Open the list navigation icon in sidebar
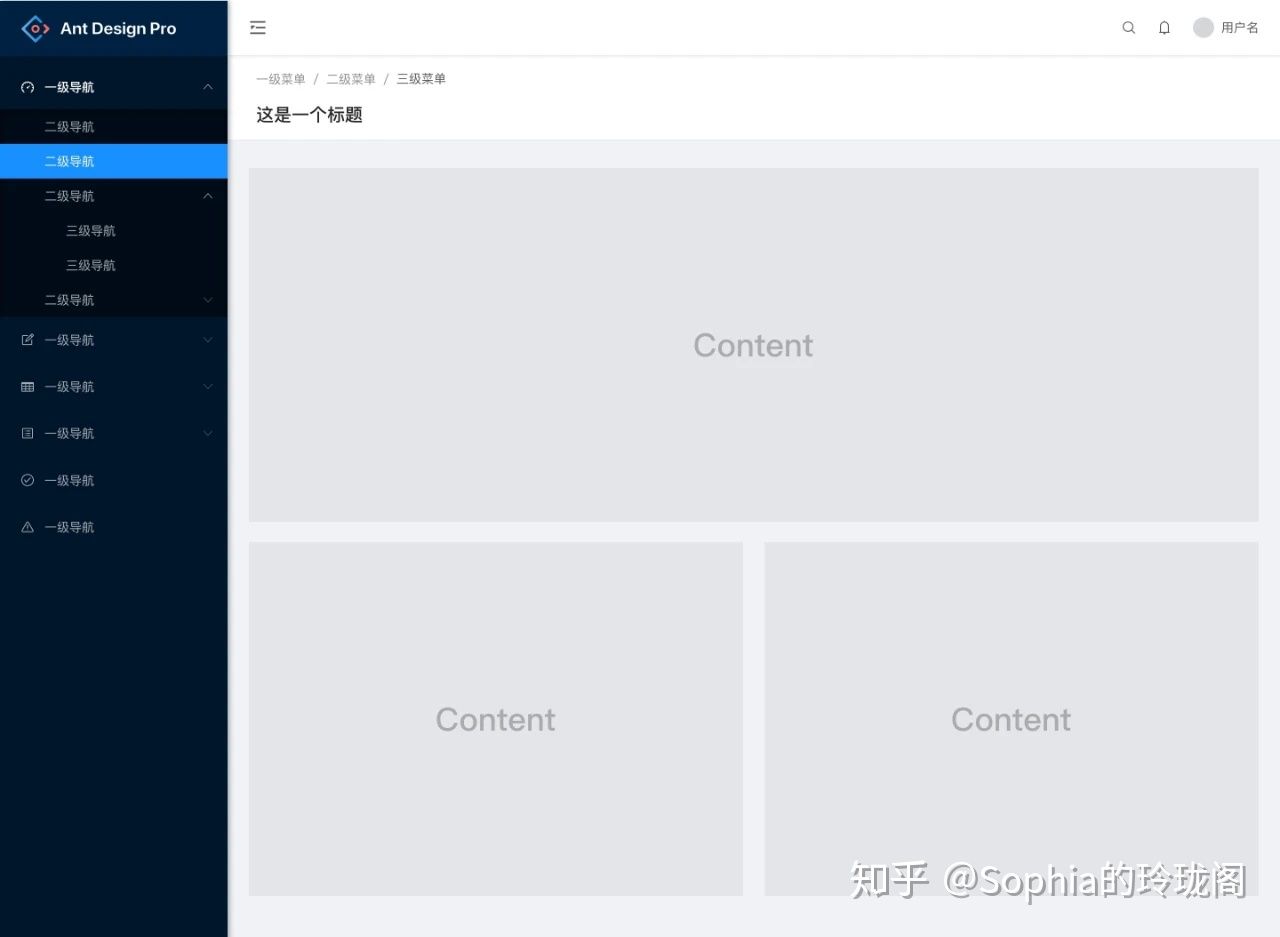 [27, 433]
